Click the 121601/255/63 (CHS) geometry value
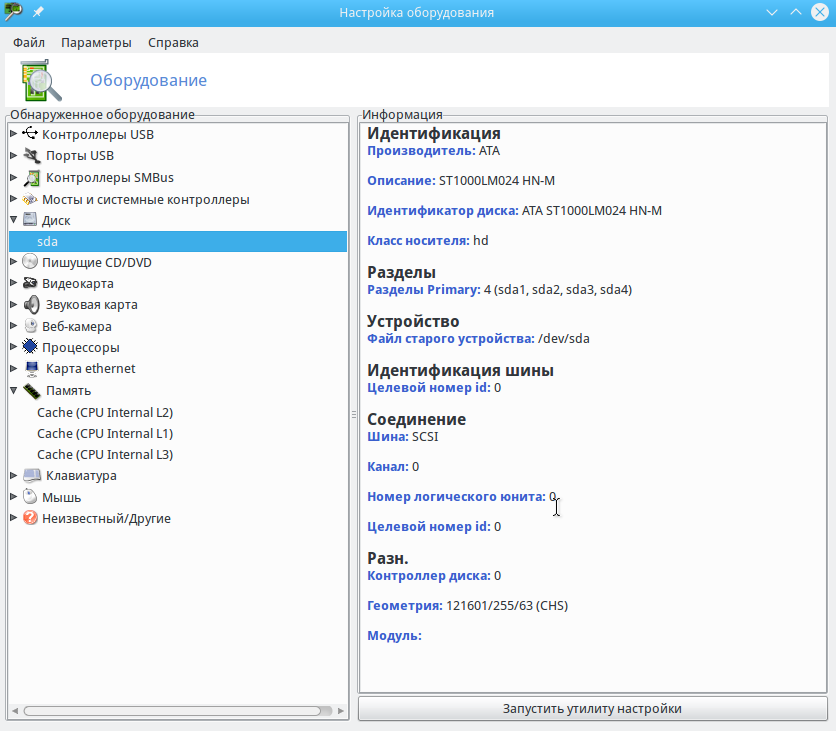The image size is (836, 731). tap(507, 606)
